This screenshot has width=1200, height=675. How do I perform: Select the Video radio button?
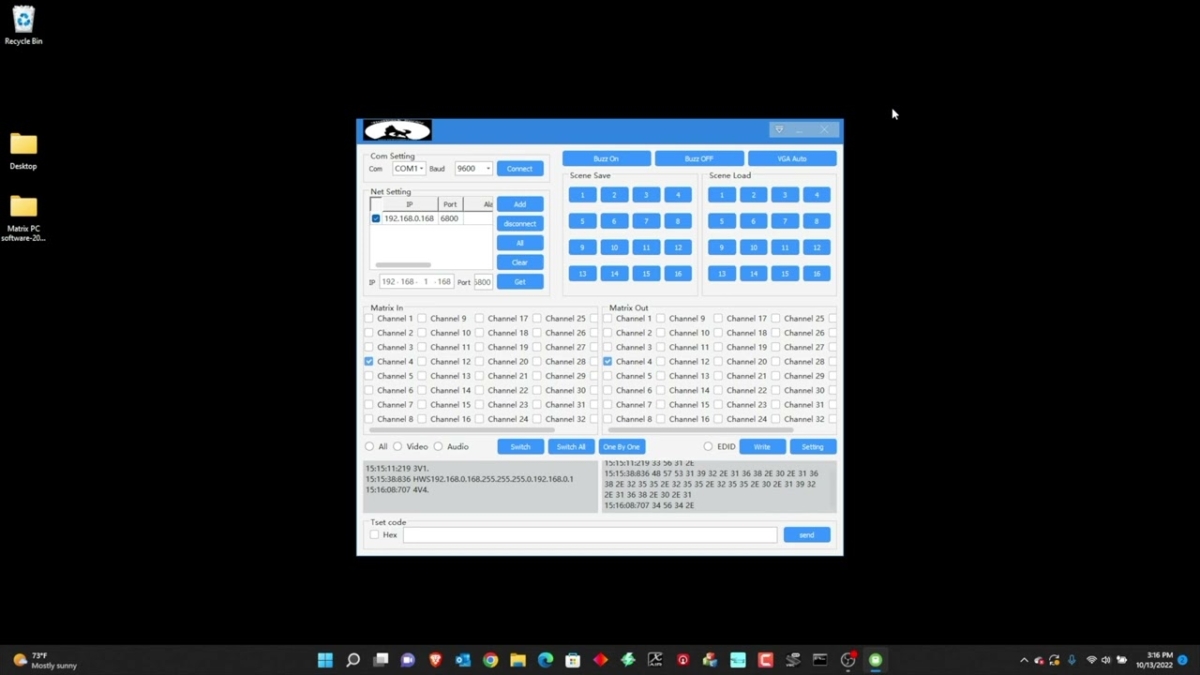point(398,447)
